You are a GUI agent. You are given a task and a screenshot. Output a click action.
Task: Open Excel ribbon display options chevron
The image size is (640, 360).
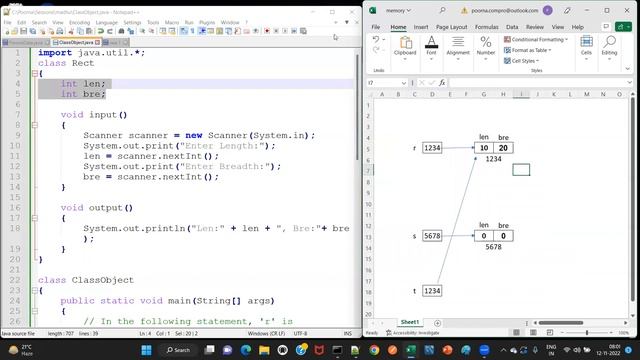628,69
